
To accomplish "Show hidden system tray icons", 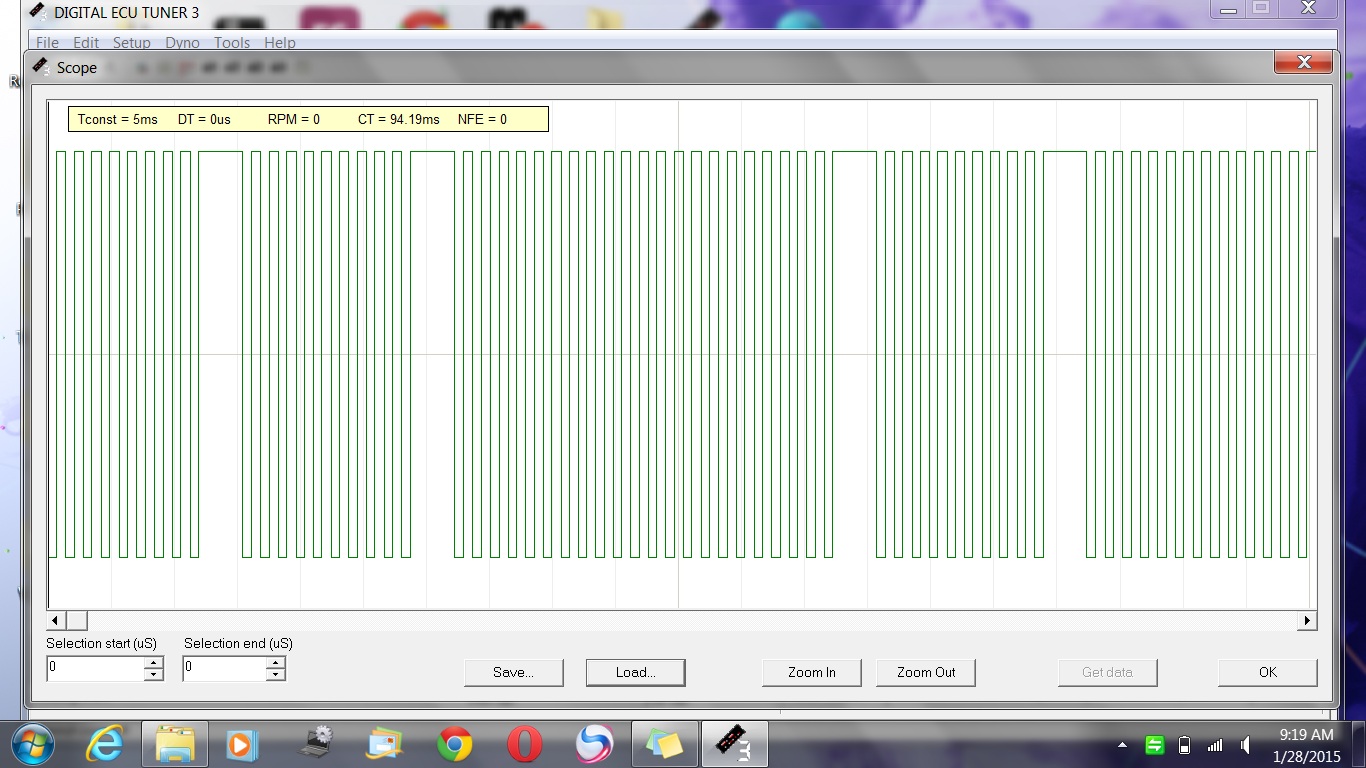I will 1122,745.
